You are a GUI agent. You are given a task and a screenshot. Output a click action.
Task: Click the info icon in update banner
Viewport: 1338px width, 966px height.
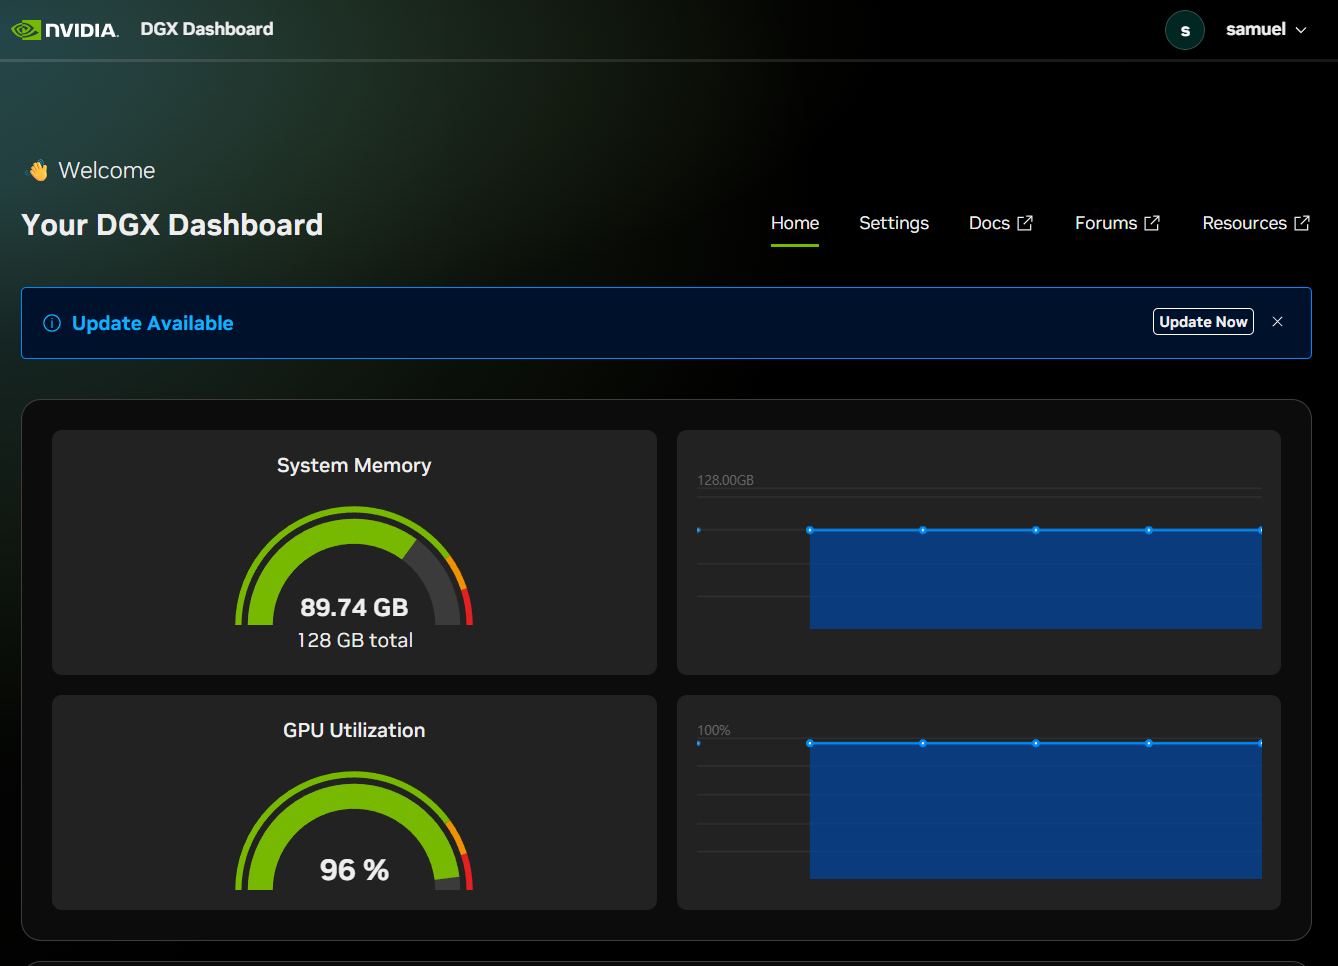[52, 323]
